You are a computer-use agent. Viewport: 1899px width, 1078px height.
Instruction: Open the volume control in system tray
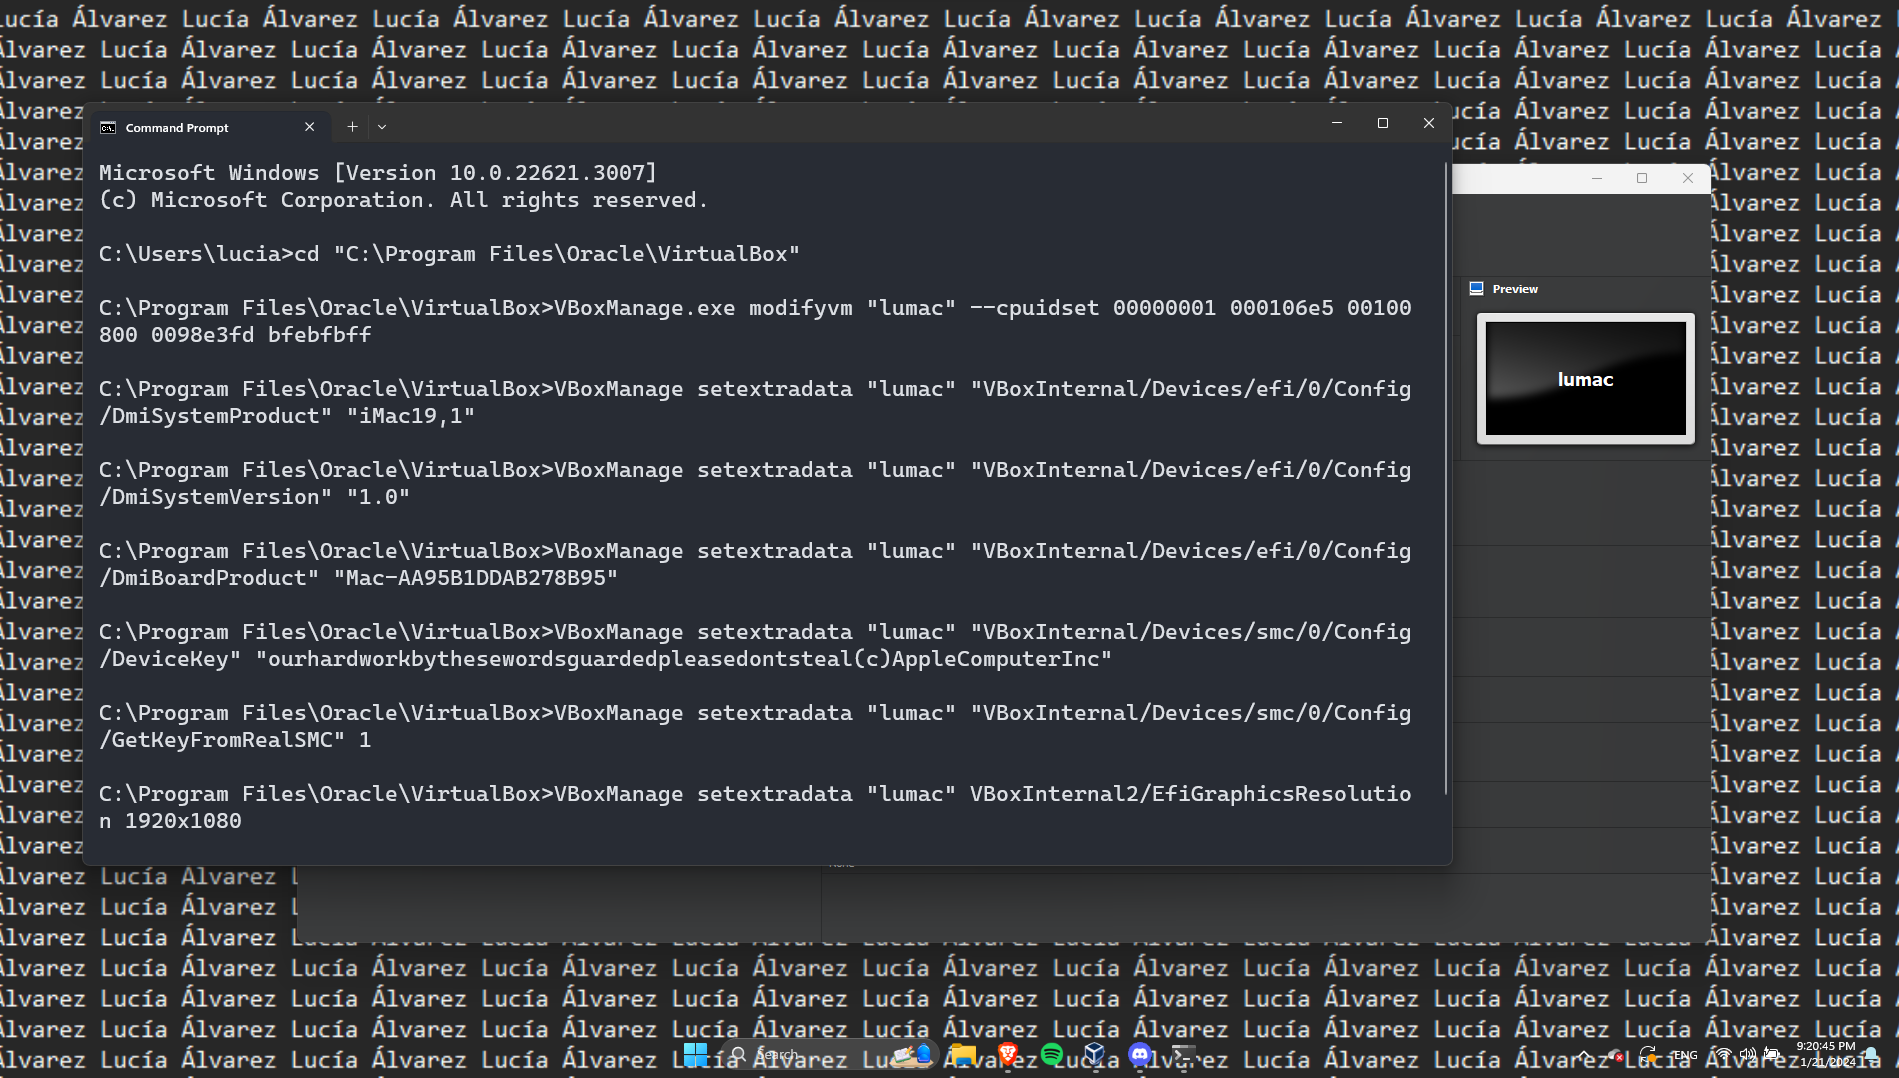click(x=1747, y=1055)
